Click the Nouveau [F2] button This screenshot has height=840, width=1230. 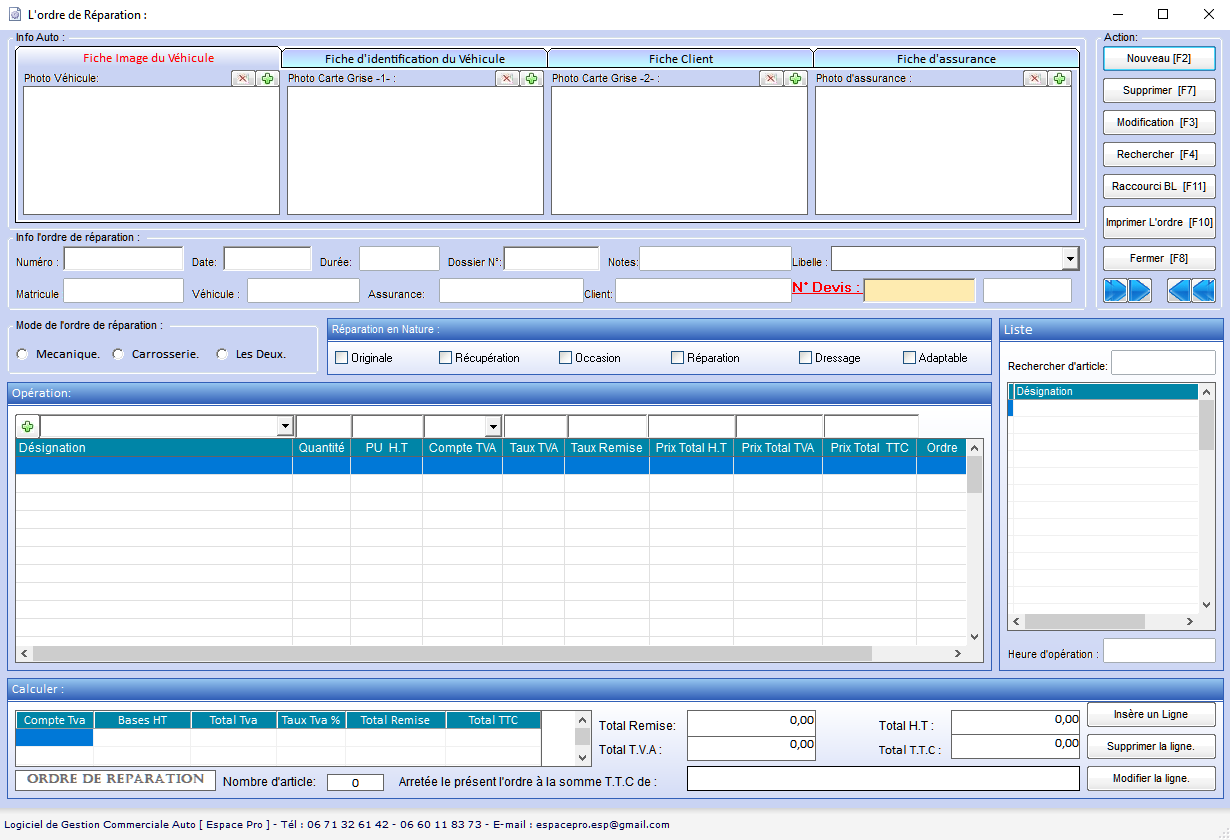point(1159,58)
